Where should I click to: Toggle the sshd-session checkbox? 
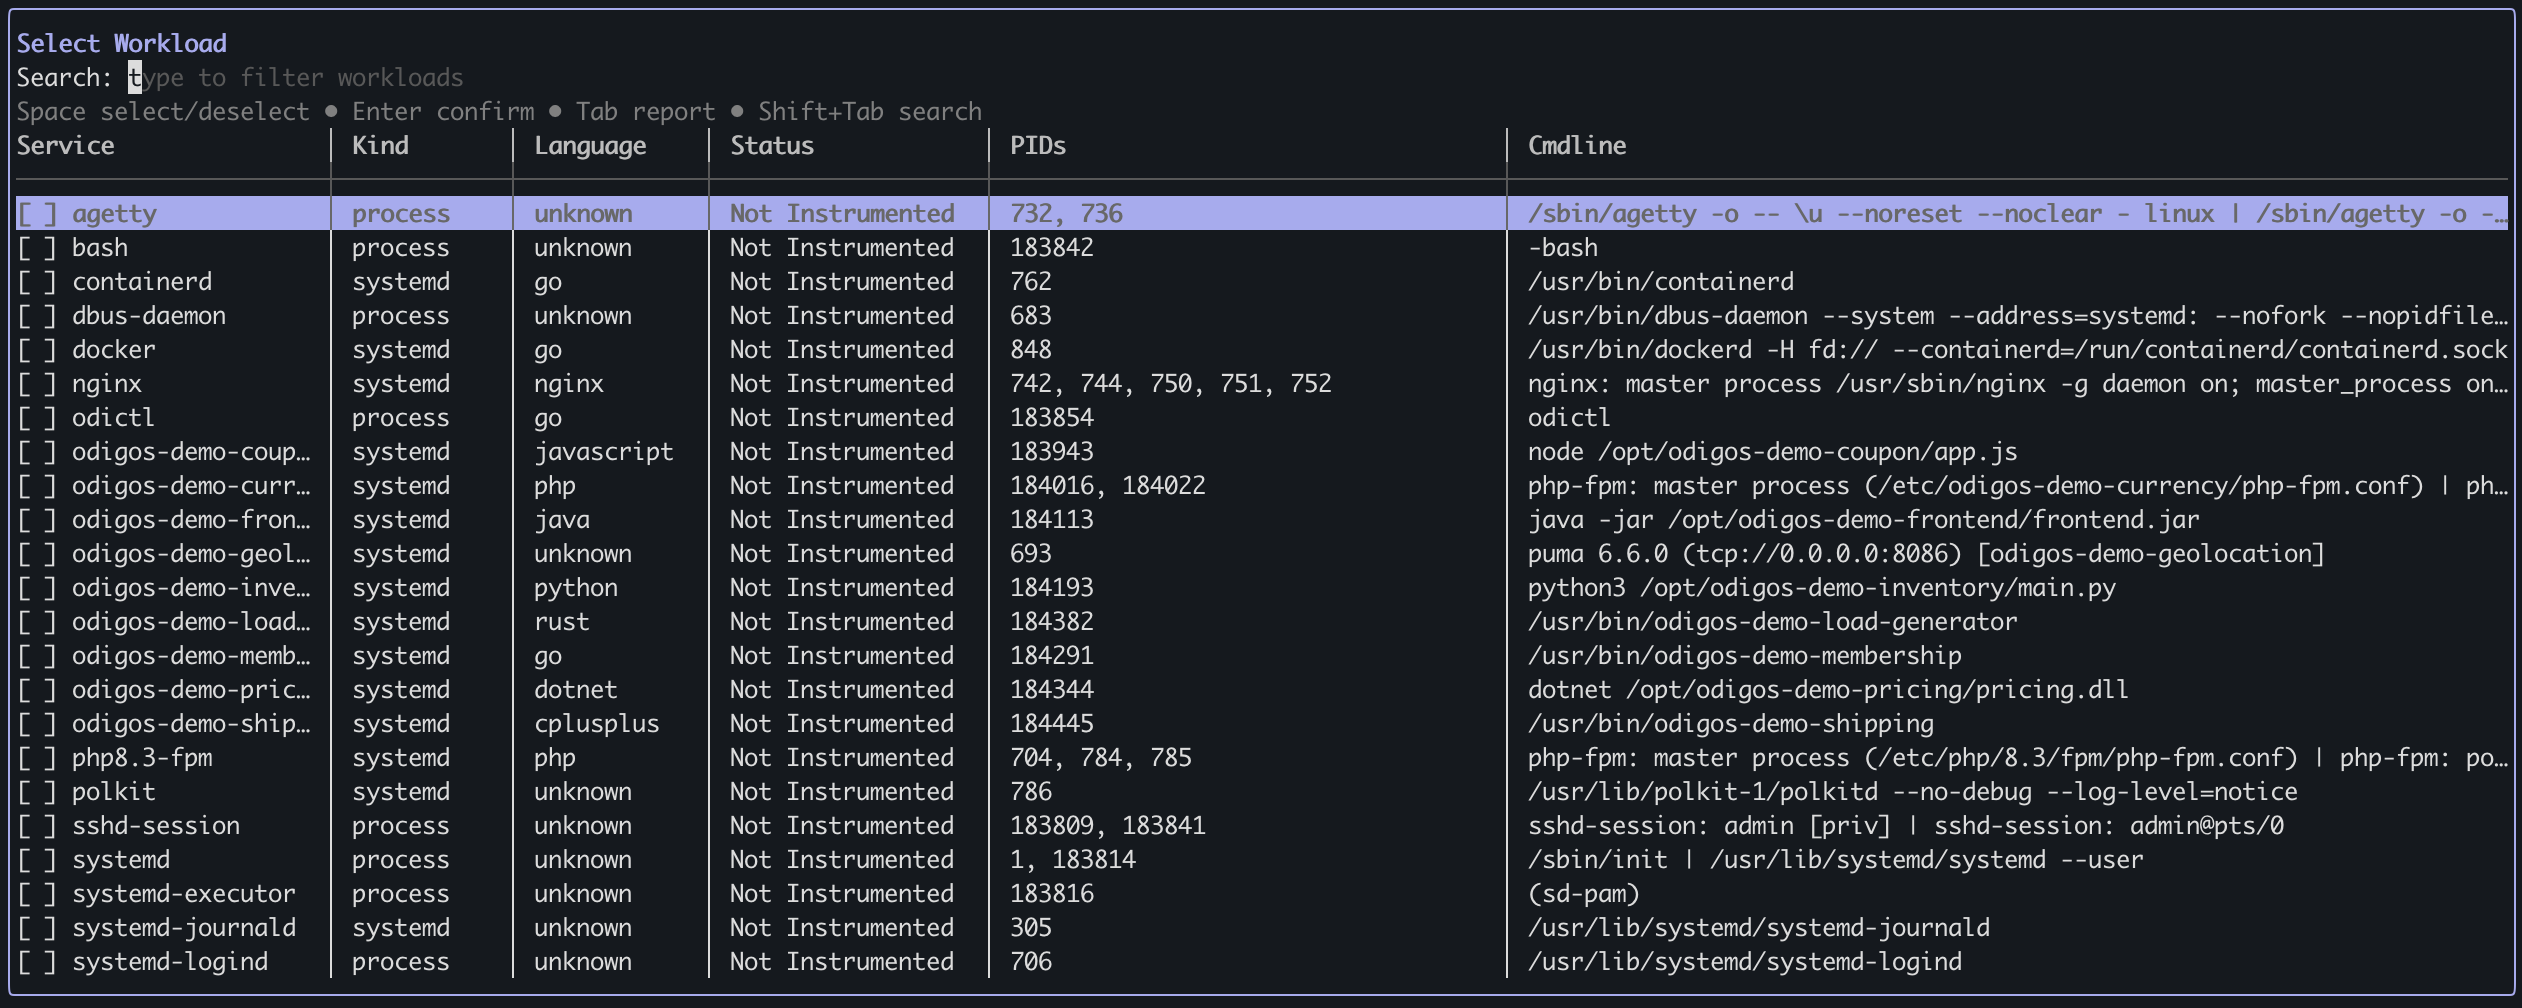tap(37, 825)
